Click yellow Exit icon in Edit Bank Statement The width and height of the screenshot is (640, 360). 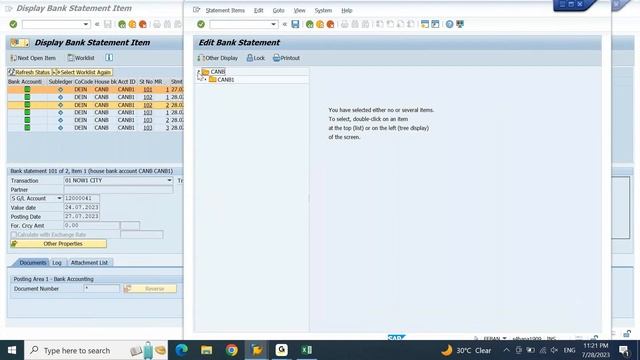click(x=320, y=24)
